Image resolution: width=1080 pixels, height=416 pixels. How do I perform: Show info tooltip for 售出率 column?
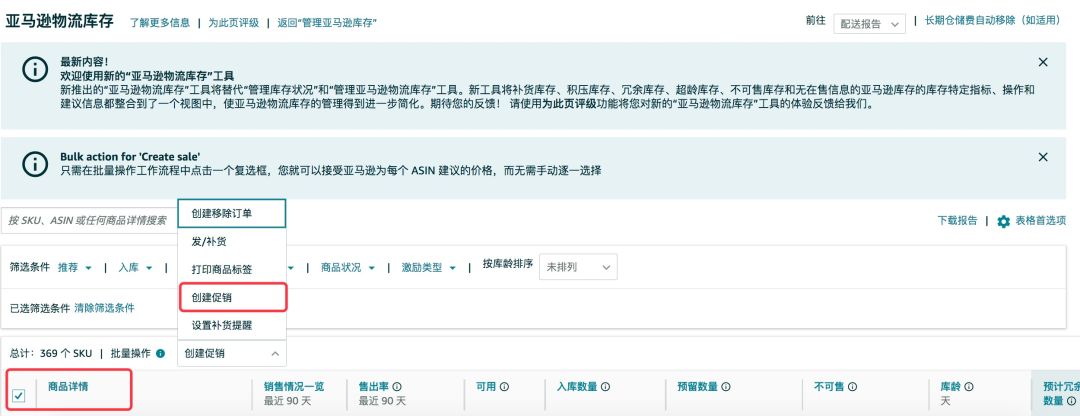pos(397,387)
